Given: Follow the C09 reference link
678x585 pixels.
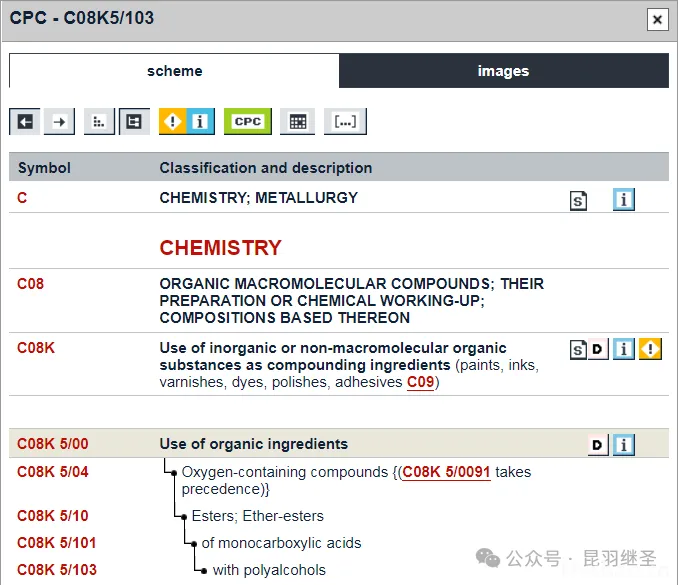Looking at the screenshot, I should 420,382.
